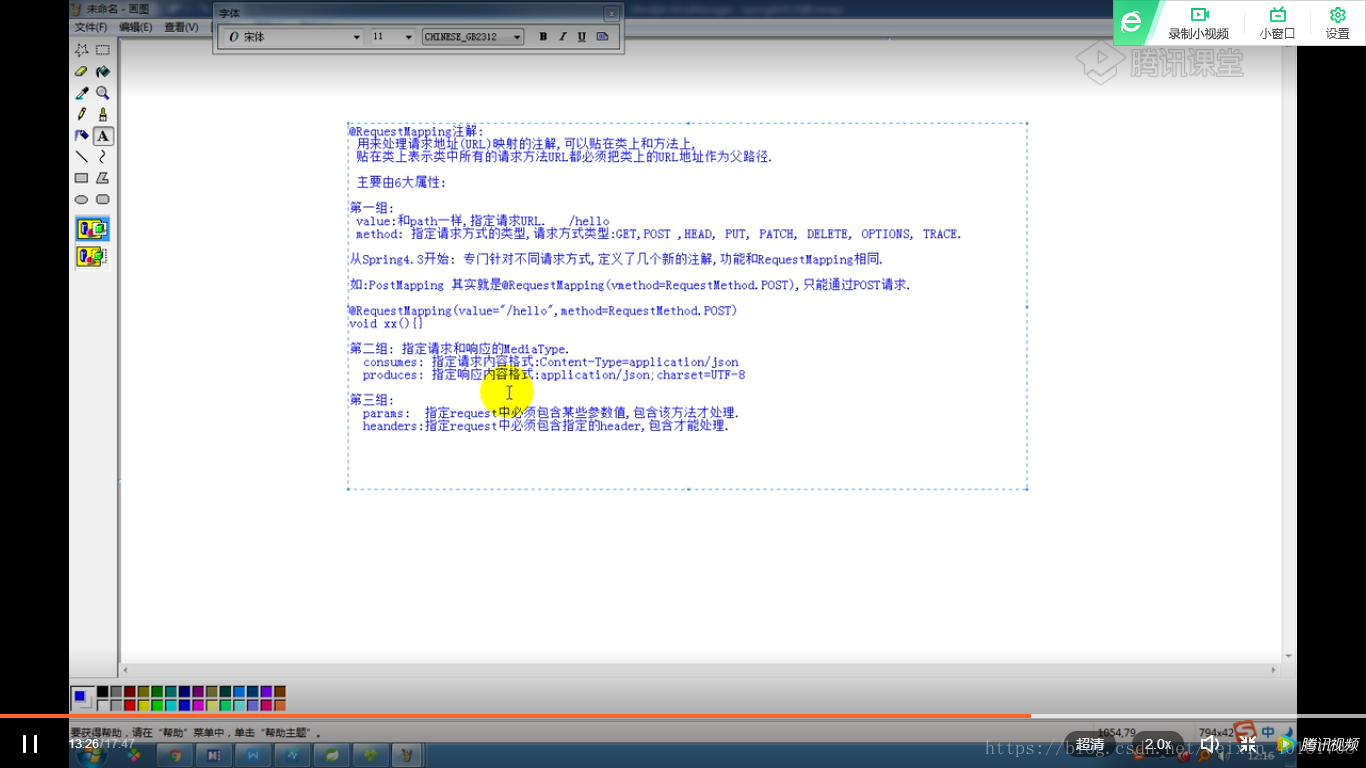Enable transparent background drawing option
Screen dimensions: 1366x768
pos(92,257)
